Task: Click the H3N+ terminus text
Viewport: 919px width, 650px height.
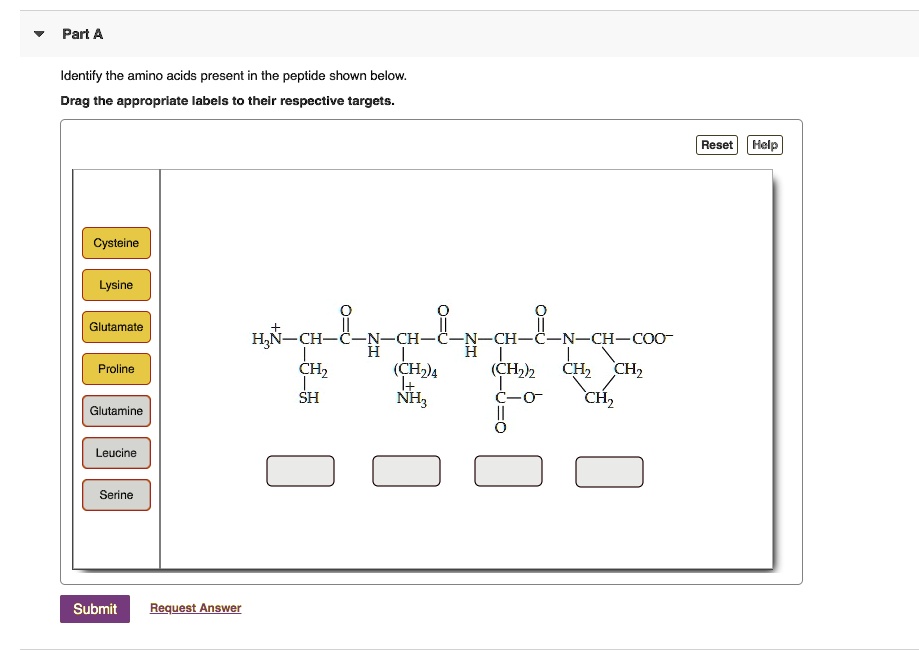Action: pyautogui.click(x=267, y=336)
